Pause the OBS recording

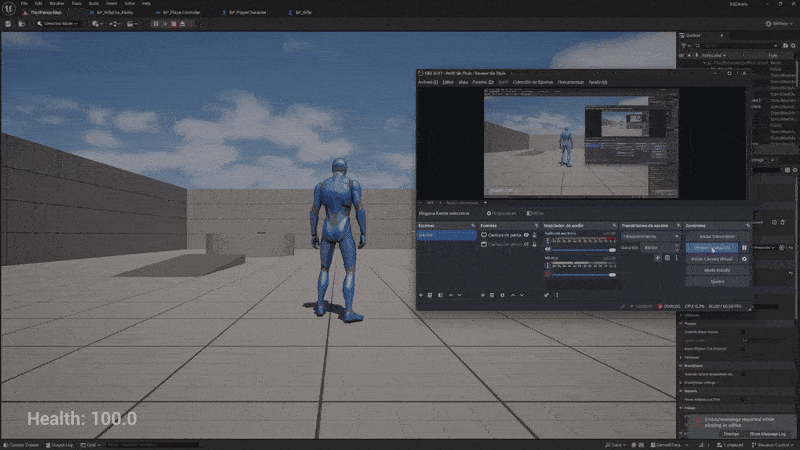pos(744,248)
